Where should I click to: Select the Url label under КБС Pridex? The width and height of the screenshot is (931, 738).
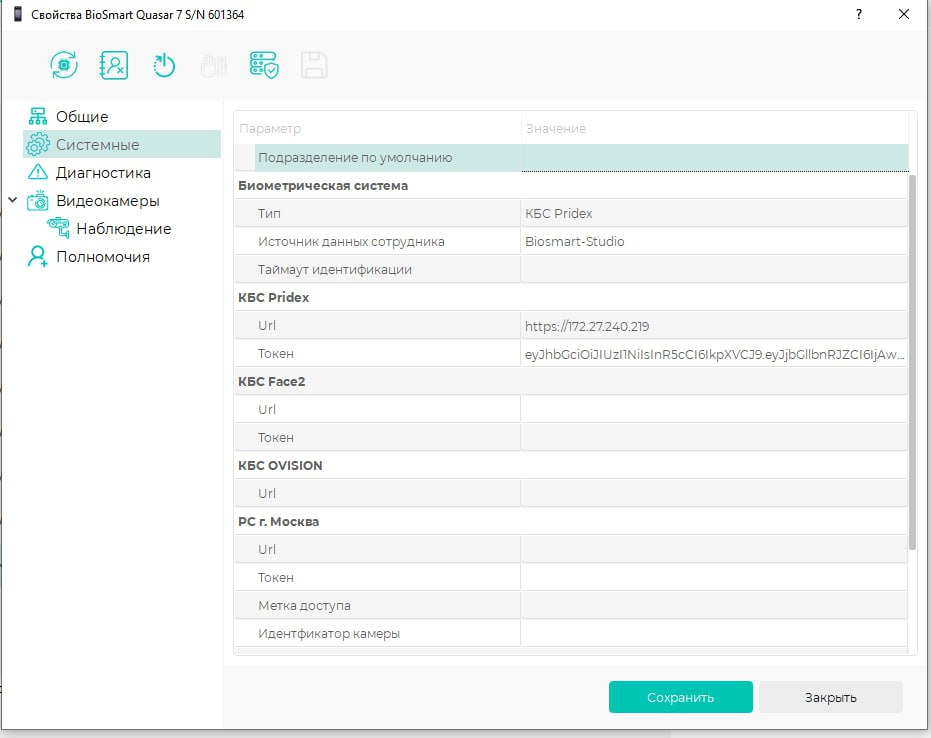click(x=267, y=325)
